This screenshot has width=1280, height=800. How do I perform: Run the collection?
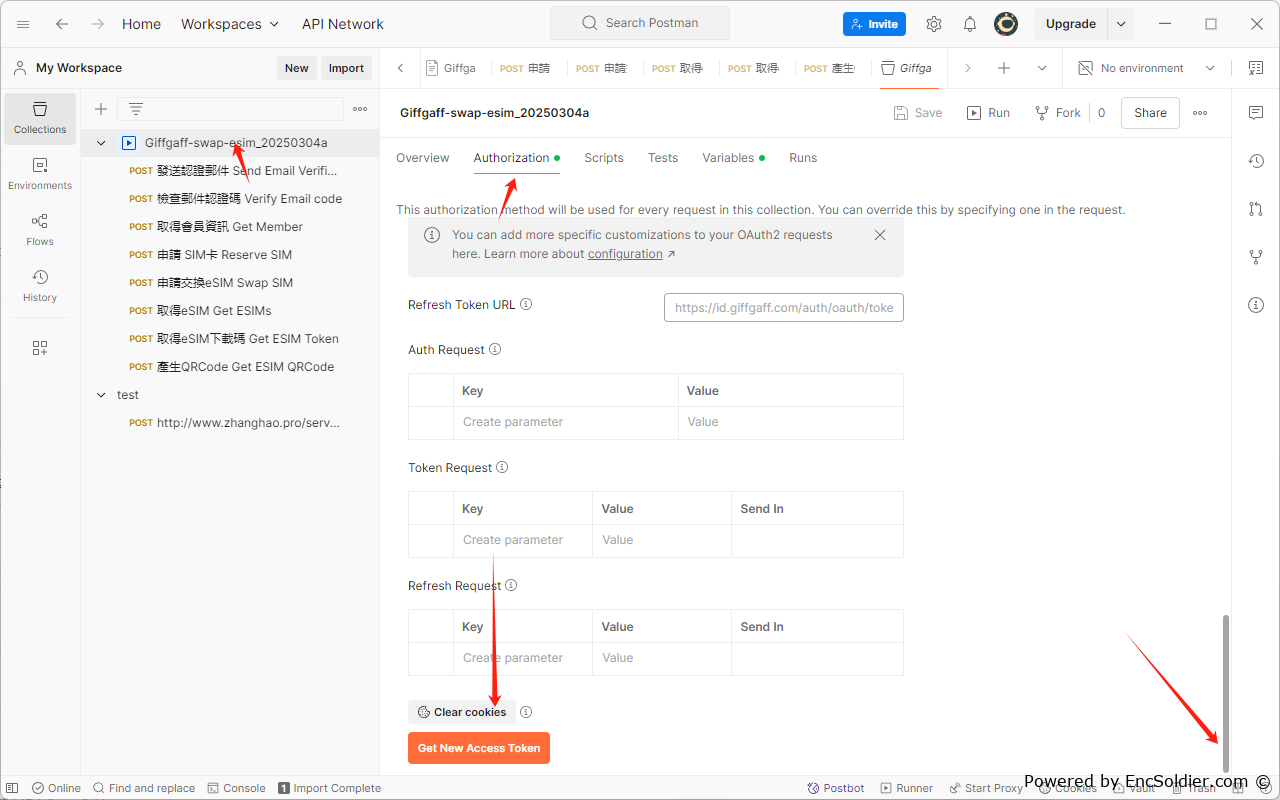tap(988, 113)
